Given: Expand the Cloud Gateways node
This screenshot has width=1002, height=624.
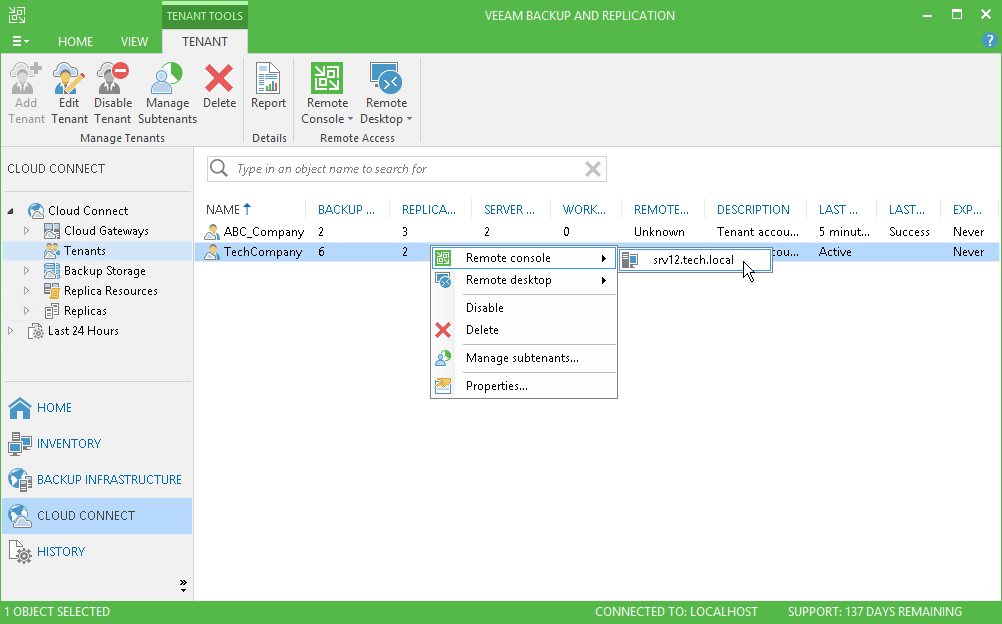Looking at the screenshot, I should pyautogui.click(x=26, y=230).
